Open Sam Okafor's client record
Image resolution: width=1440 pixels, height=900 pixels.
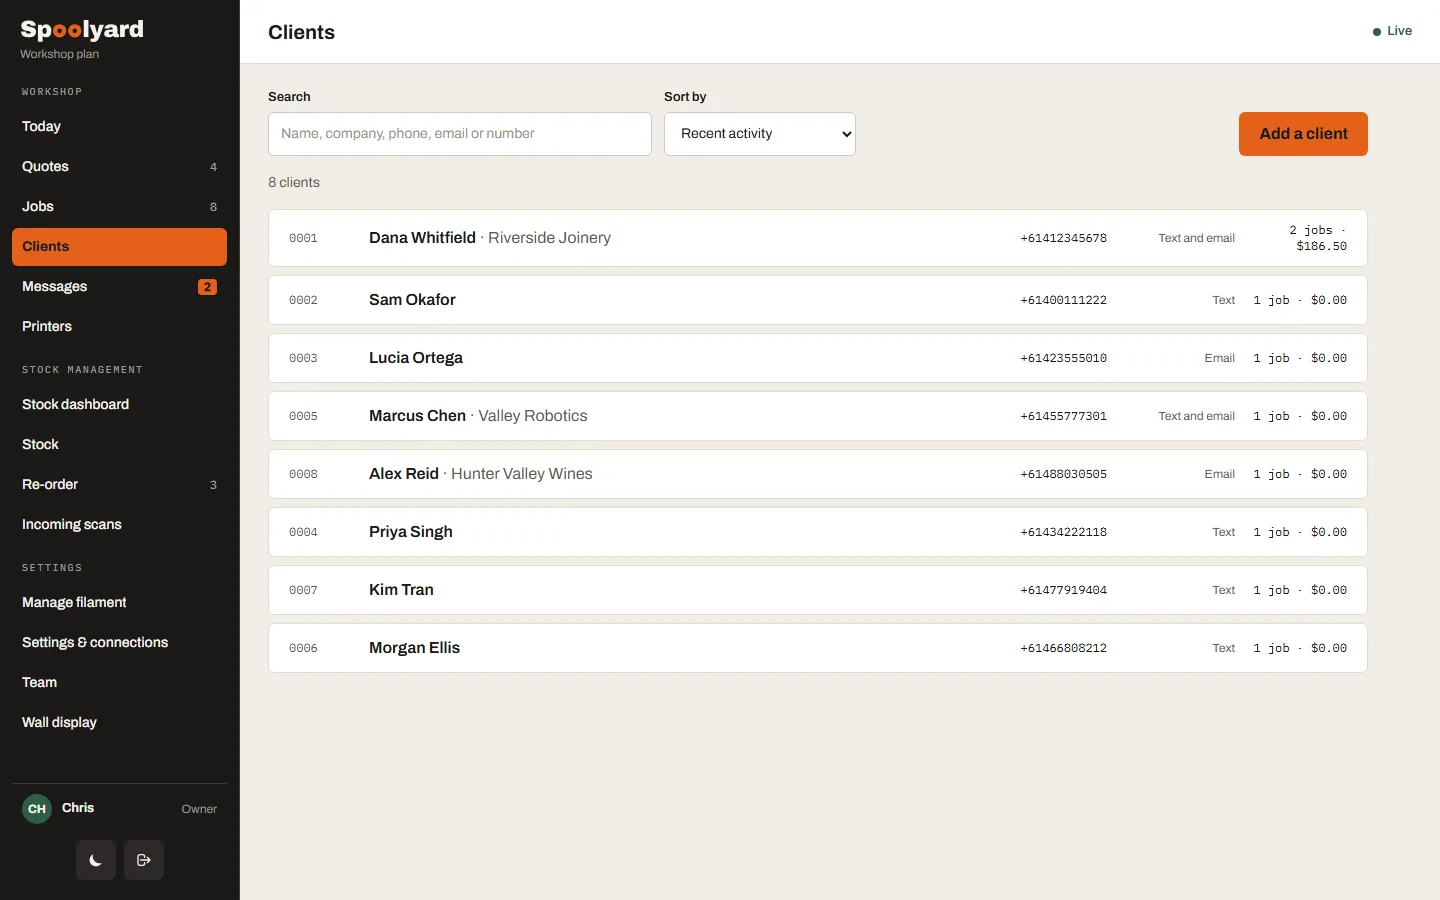pyautogui.click(x=818, y=300)
